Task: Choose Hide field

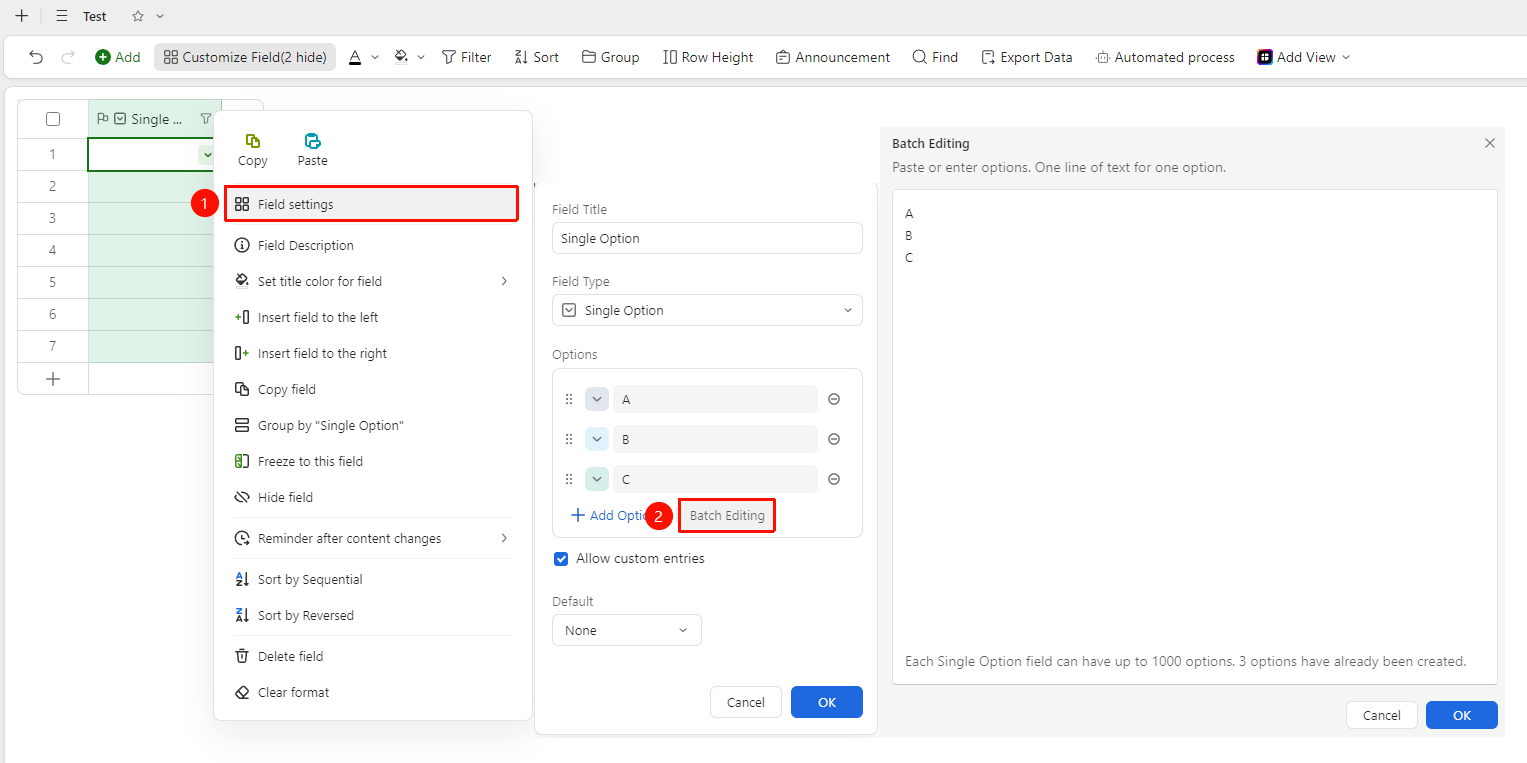Action: (x=372, y=497)
